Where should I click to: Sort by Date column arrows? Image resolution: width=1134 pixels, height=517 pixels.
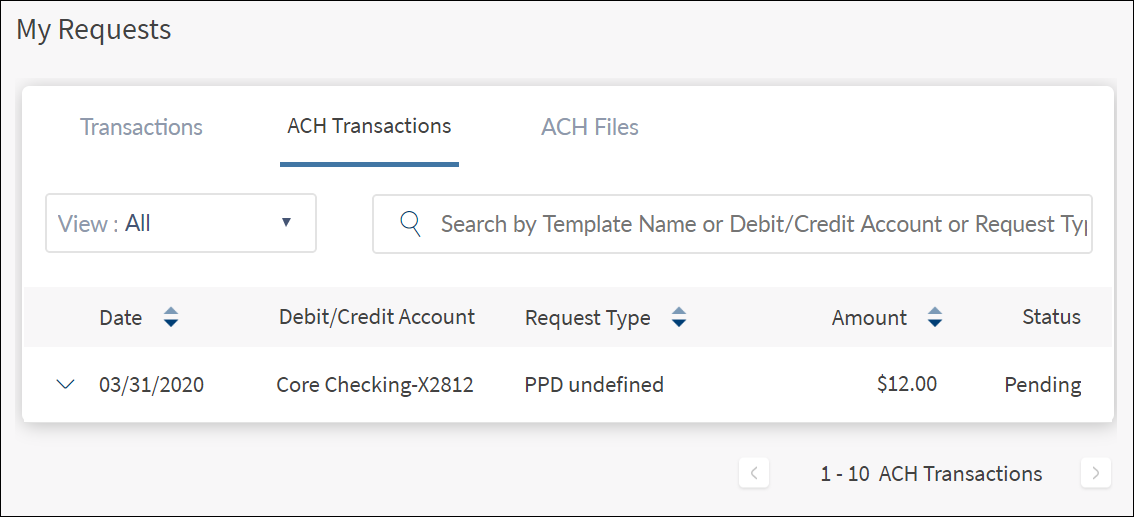(x=171, y=318)
